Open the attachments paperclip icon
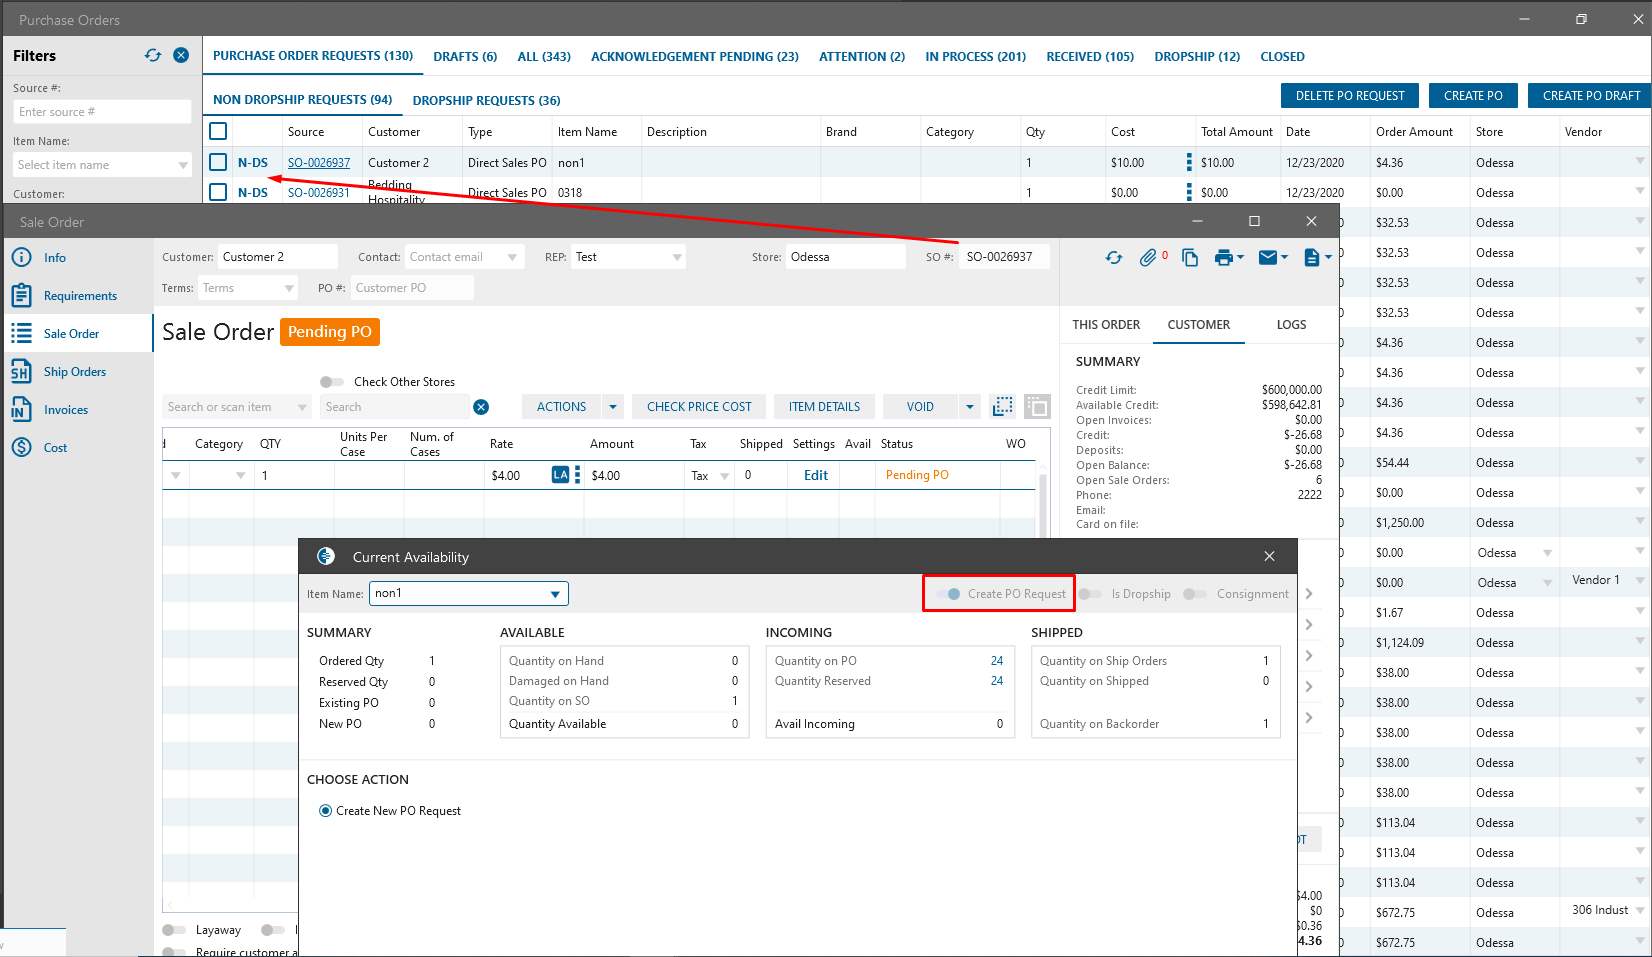 (x=1148, y=258)
